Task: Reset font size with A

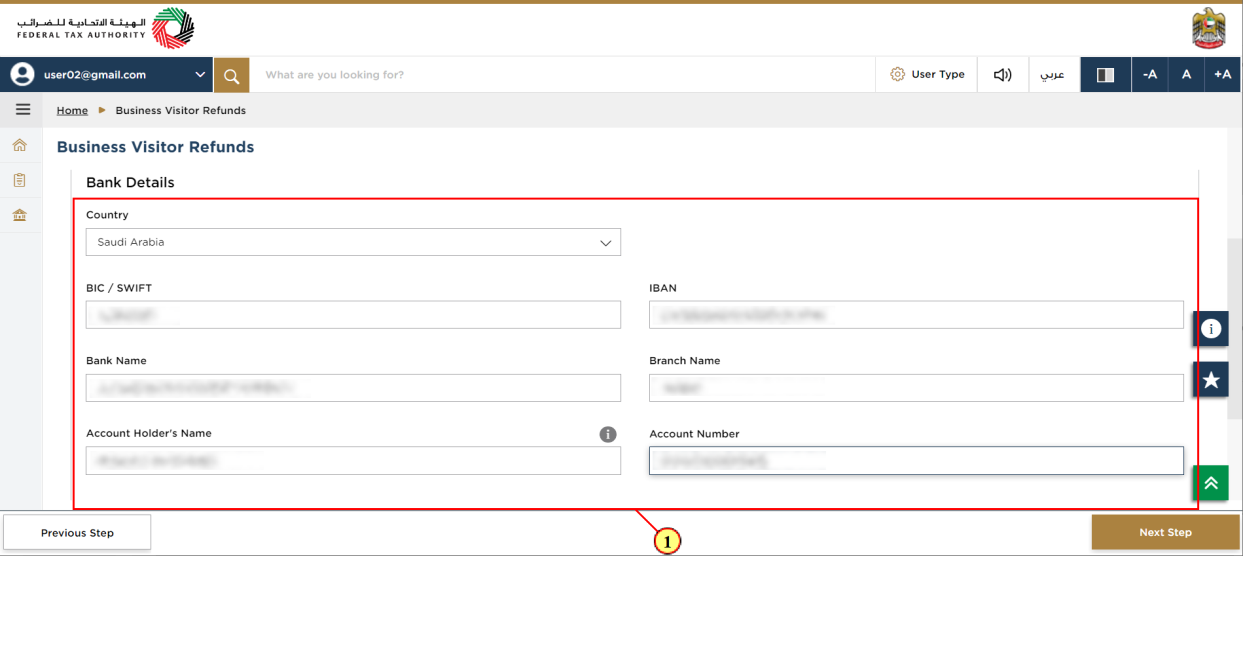Action: 1186,75
